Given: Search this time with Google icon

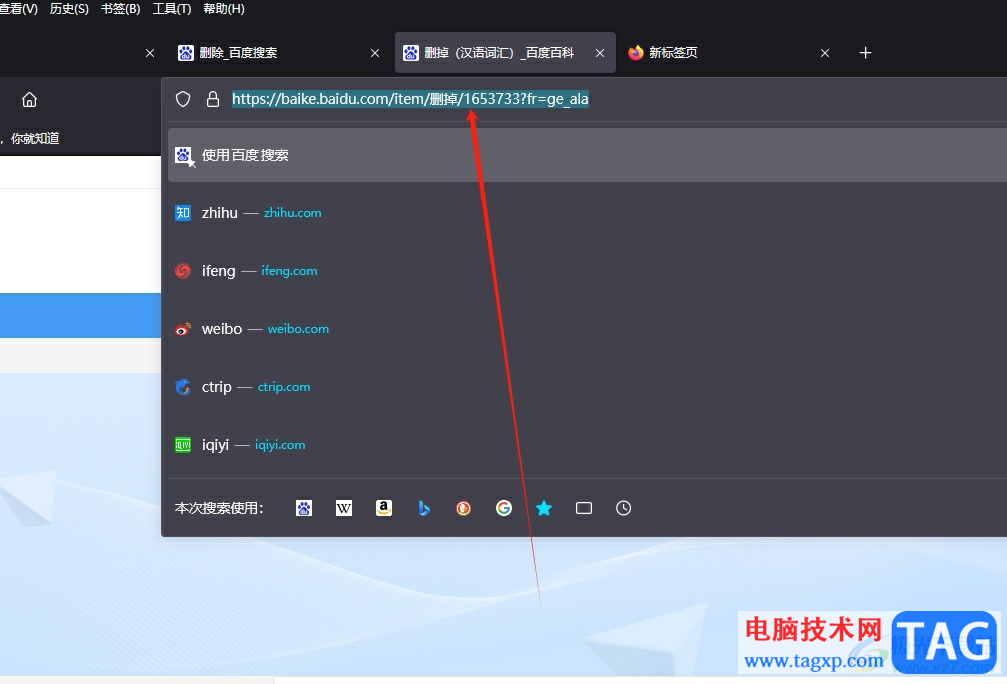Looking at the screenshot, I should 504,508.
